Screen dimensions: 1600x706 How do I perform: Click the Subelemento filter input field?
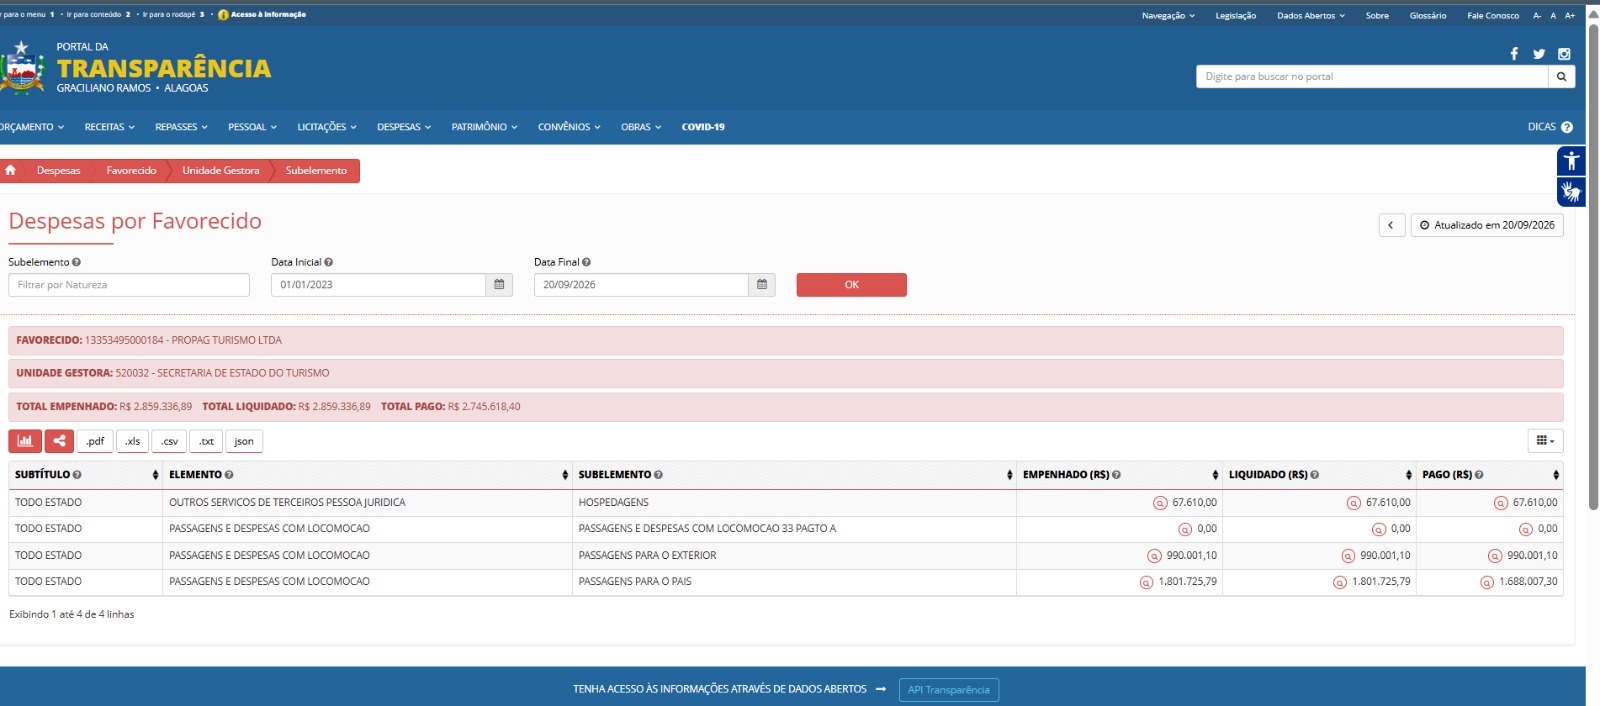tap(129, 285)
